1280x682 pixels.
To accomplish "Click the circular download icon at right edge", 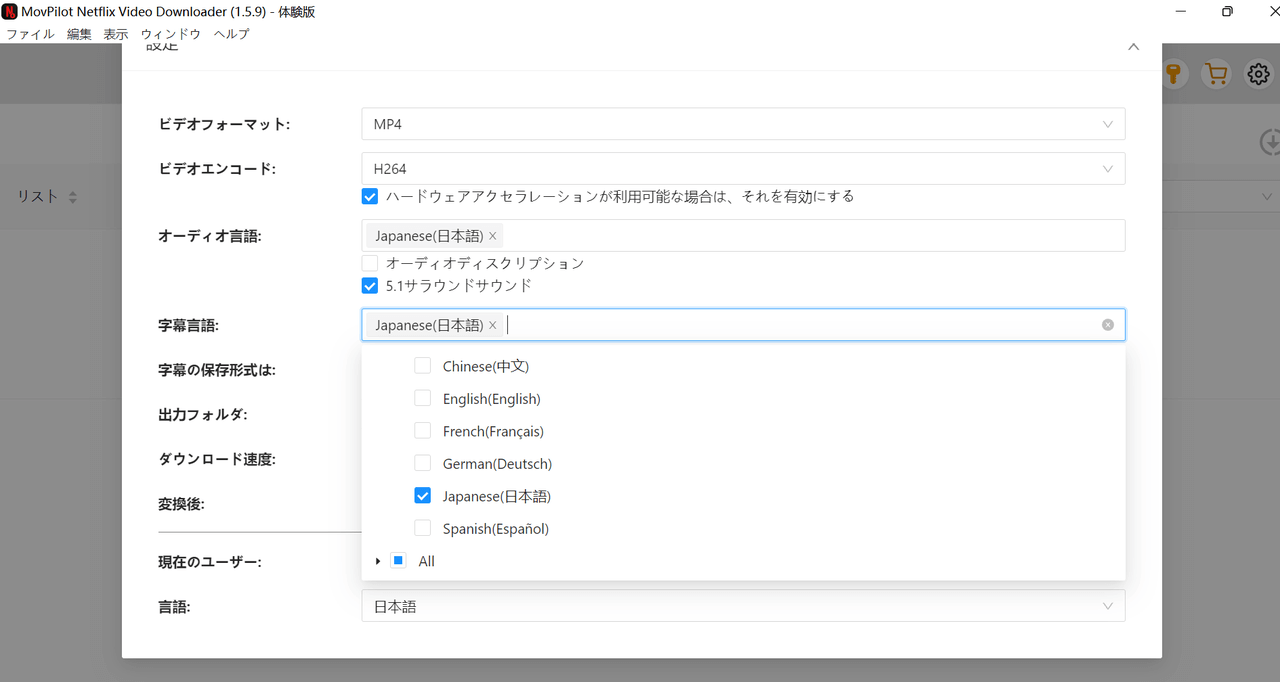I will click(x=1270, y=142).
